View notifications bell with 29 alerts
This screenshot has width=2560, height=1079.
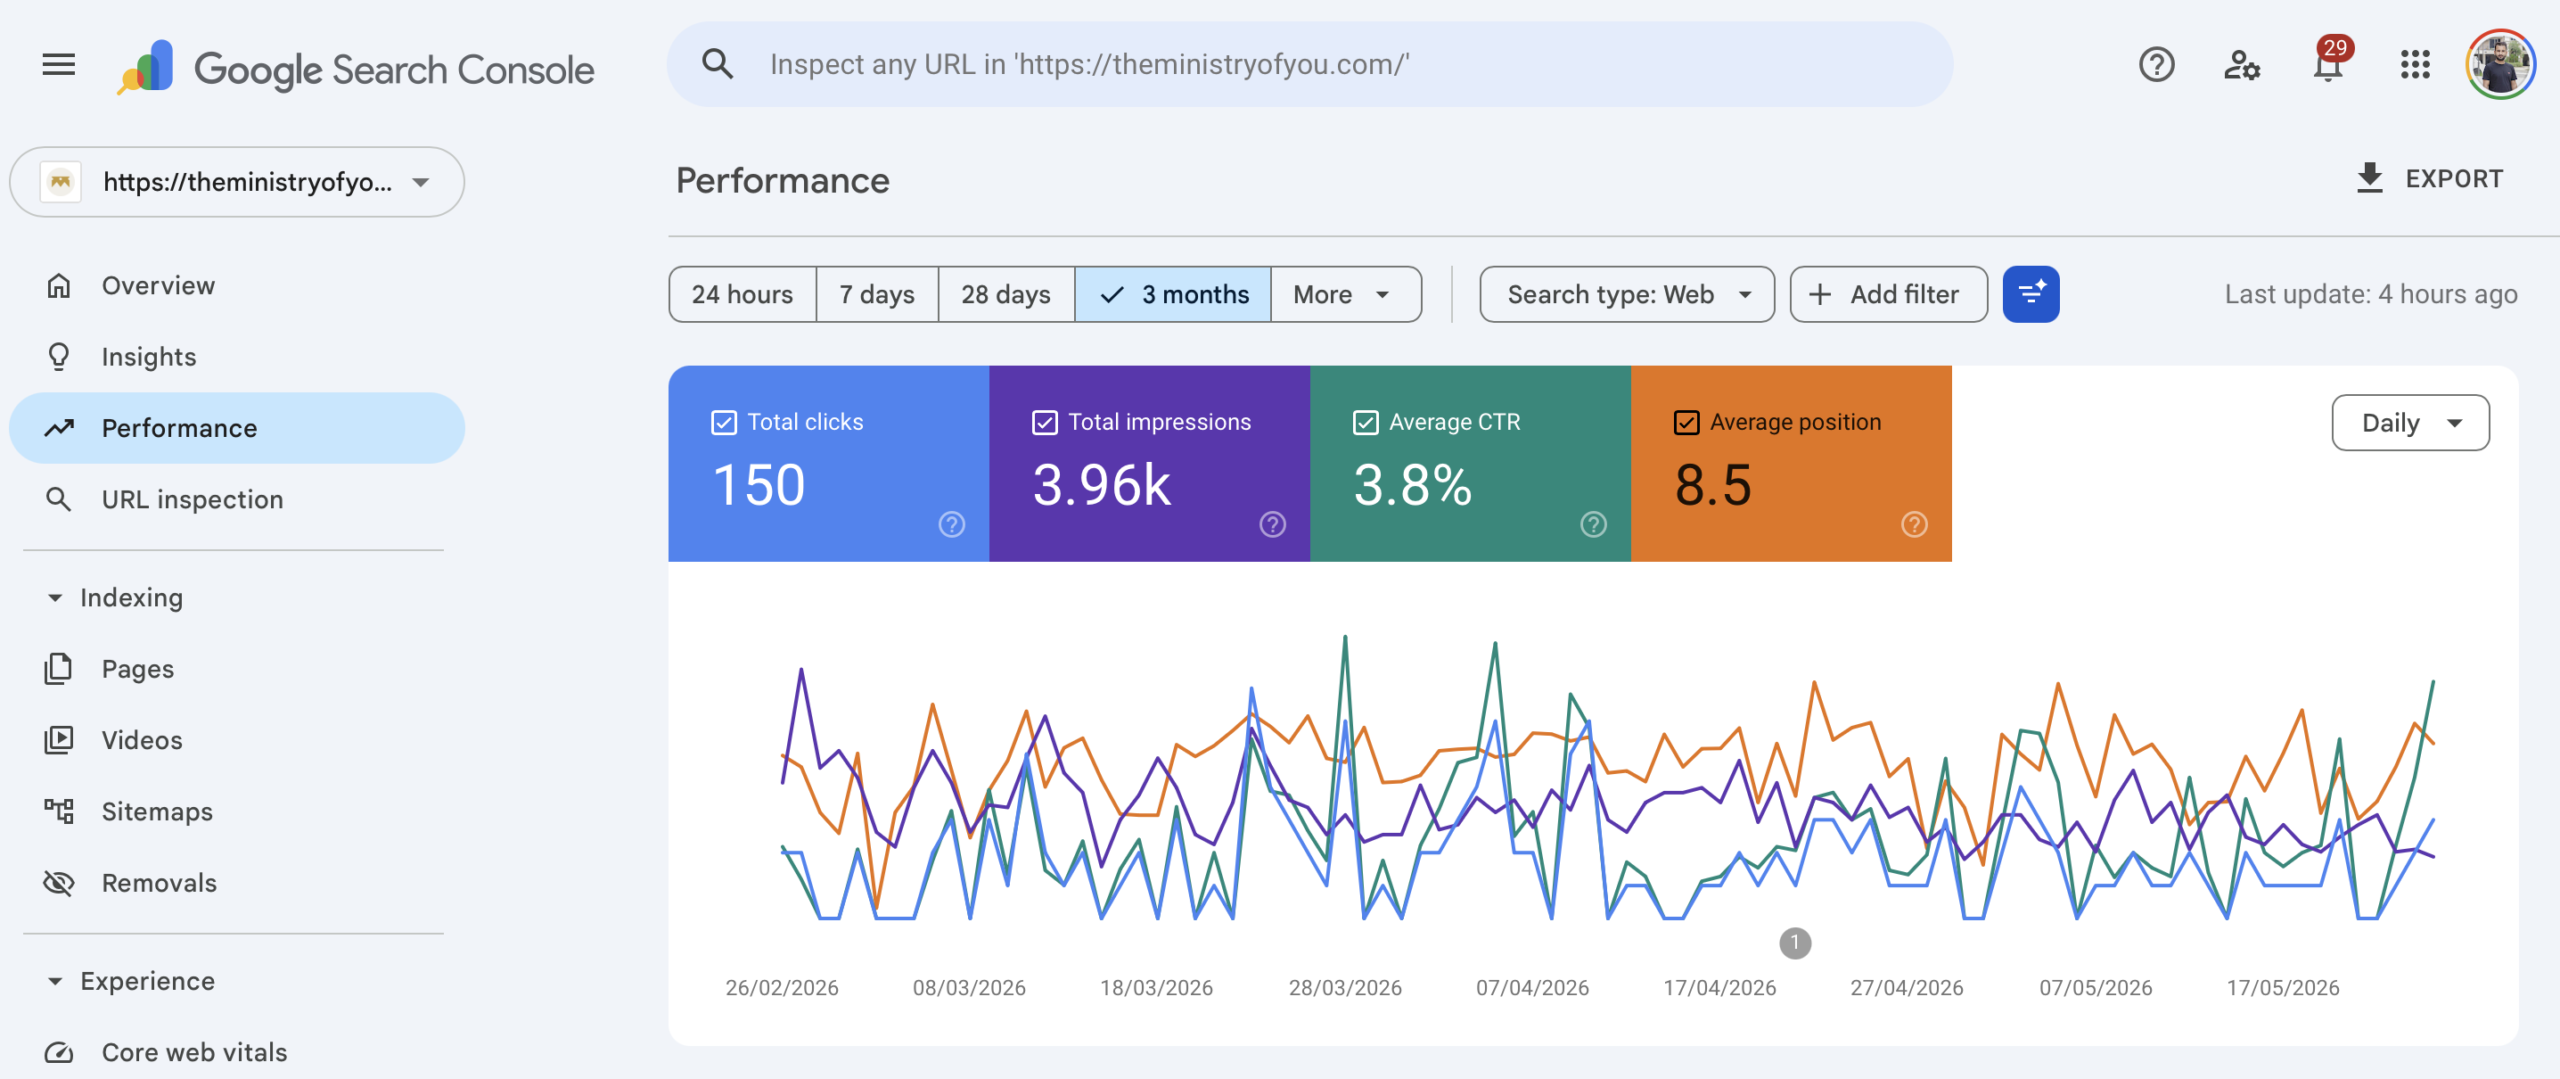coord(2329,65)
